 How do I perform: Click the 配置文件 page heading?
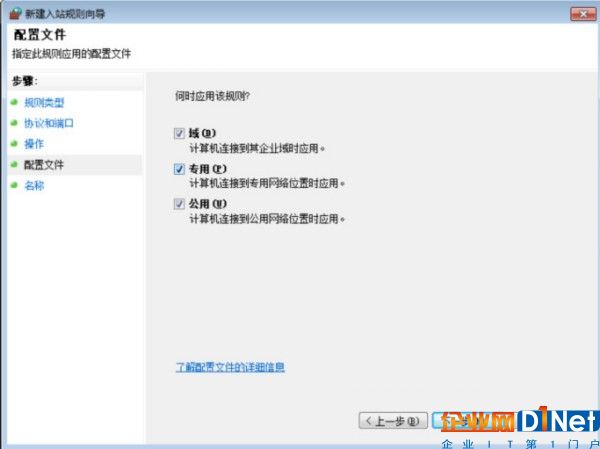(40, 35)
